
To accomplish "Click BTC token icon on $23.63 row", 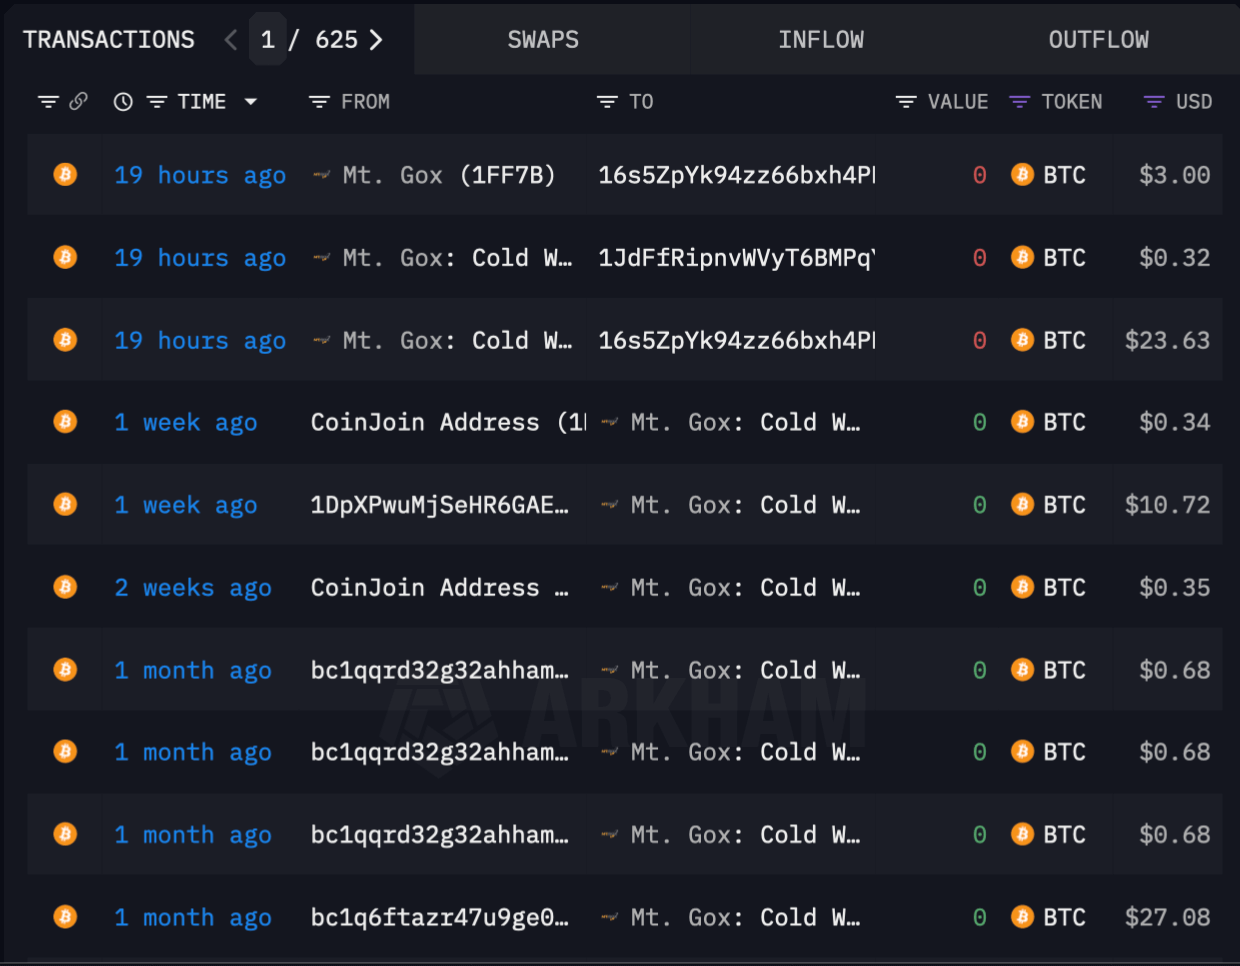I will (1022, 340).
